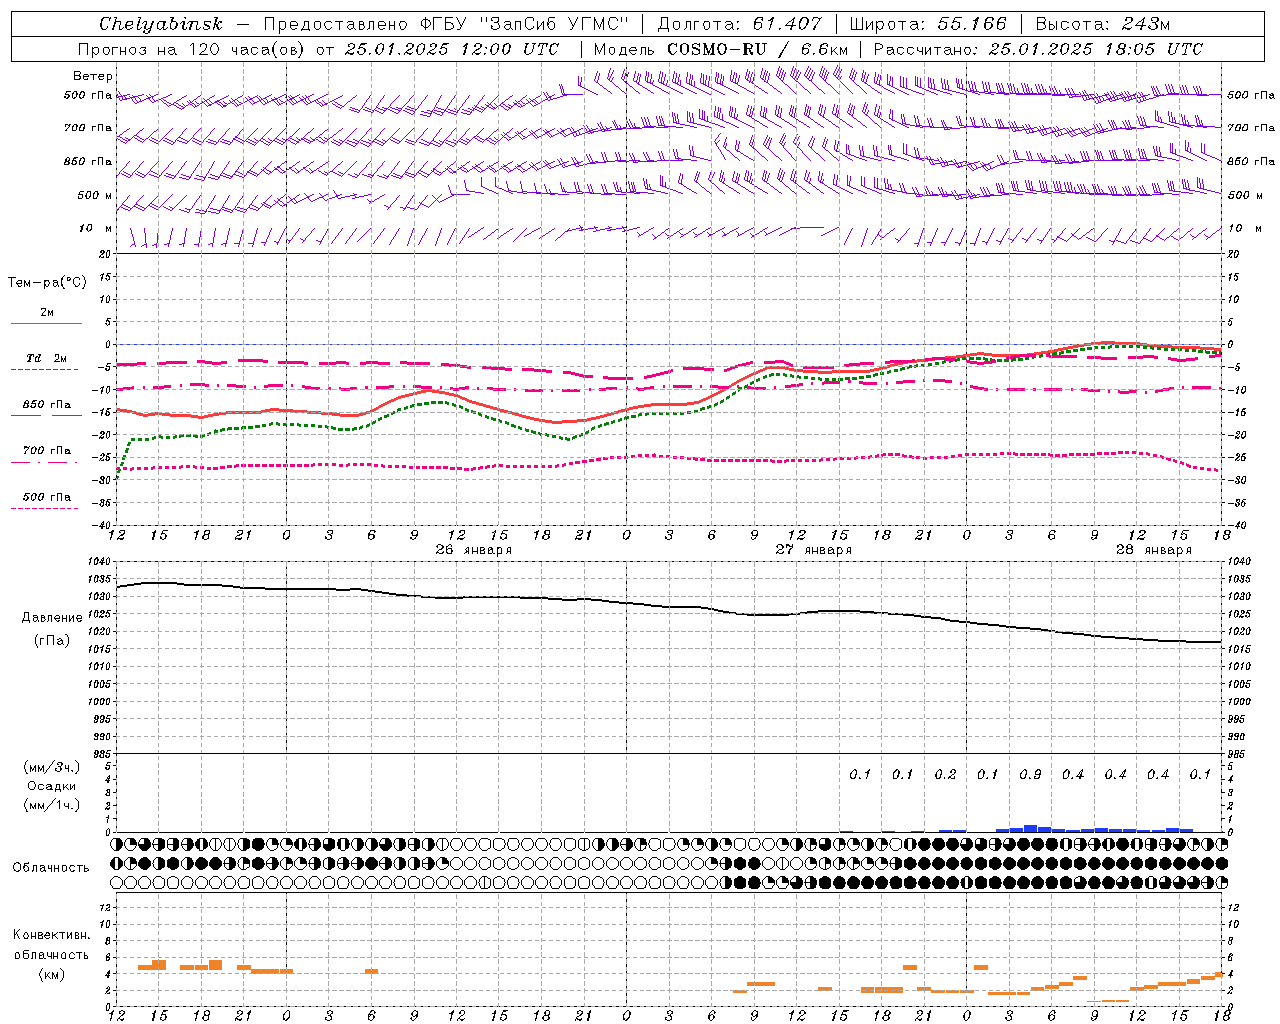The image size is (1280, 1024).
Task: Click the 'Осадки' precipitation label
Action: click(51, 787)
